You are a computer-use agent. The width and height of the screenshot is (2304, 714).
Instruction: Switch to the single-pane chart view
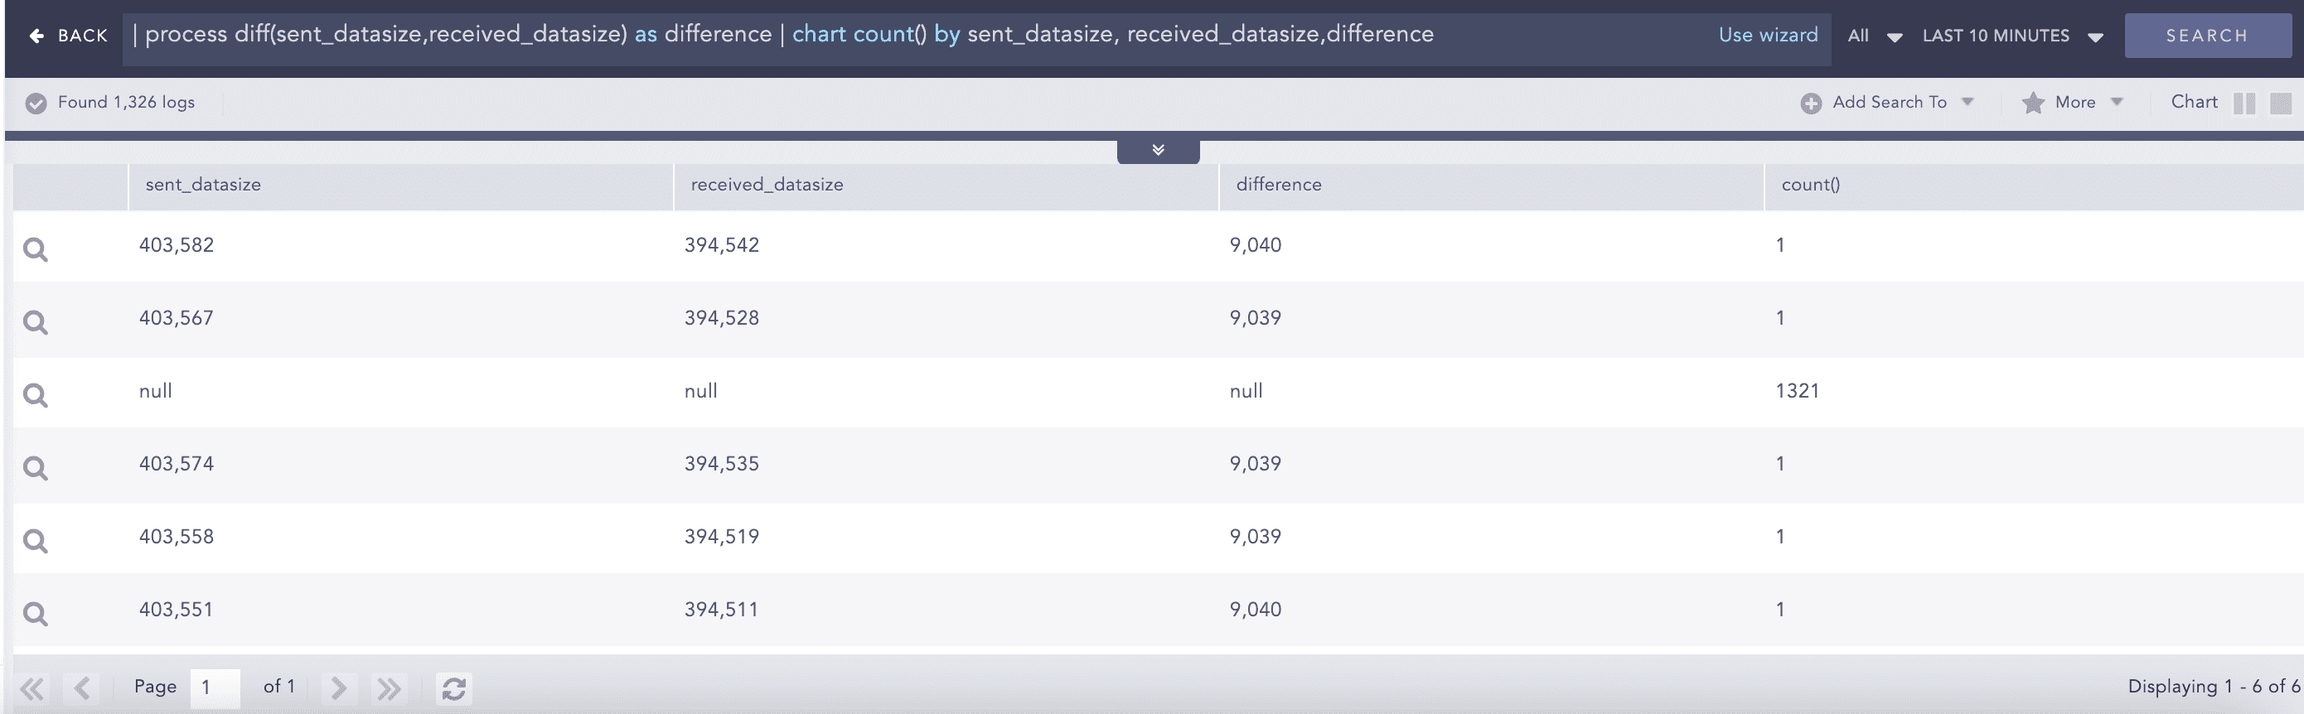2280,103
